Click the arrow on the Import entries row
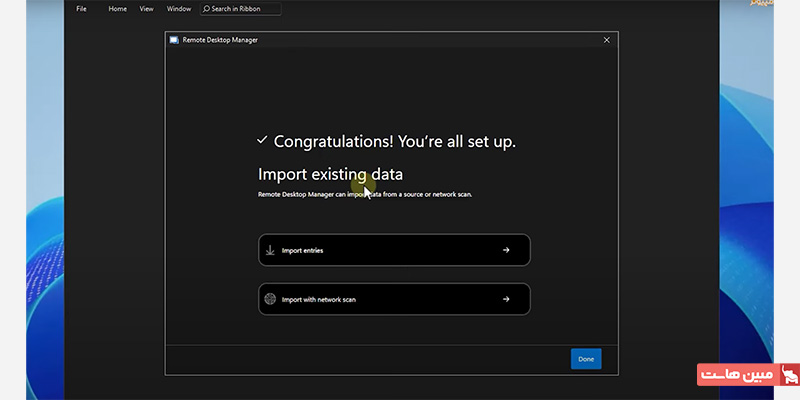800x400 pixels. coord(506,250)
